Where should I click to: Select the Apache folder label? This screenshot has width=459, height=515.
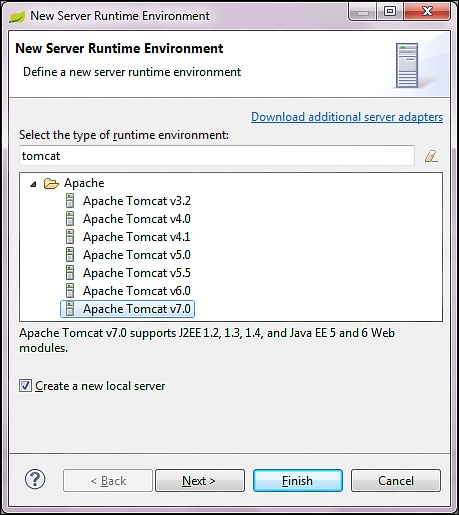tap(84, 183)
